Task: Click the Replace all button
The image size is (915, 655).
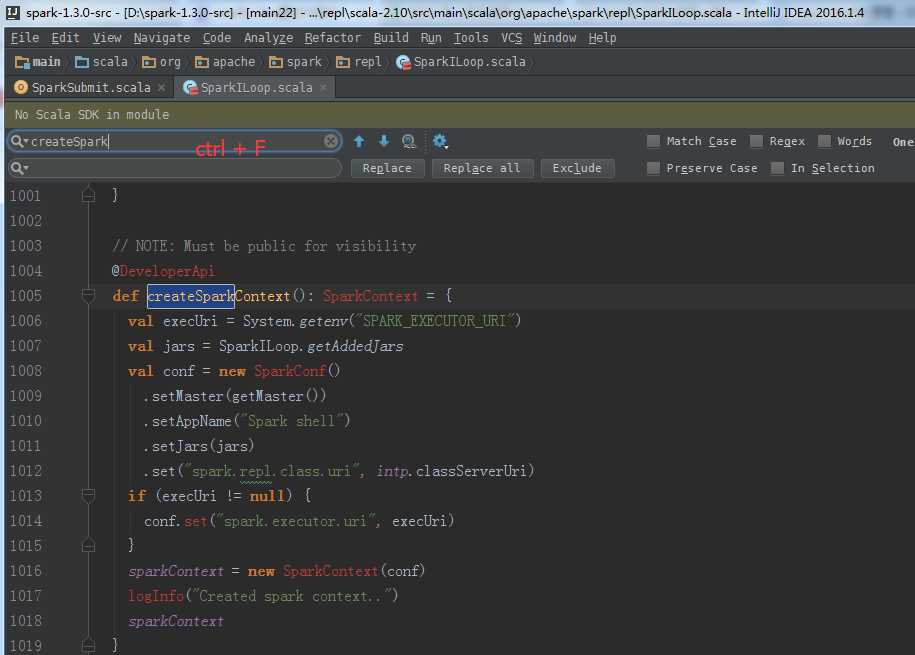Action: [482, 168]
